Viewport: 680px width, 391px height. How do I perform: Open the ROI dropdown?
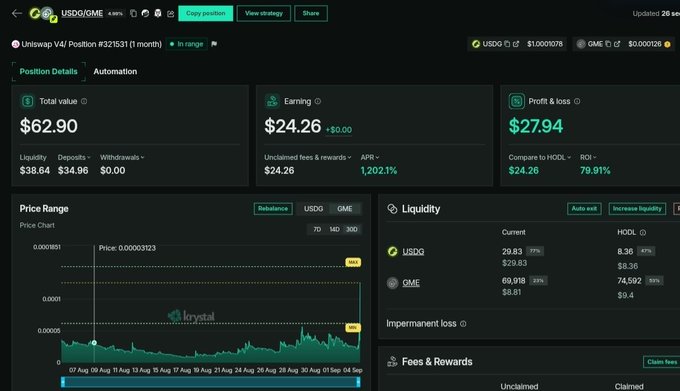pos(588,157)
